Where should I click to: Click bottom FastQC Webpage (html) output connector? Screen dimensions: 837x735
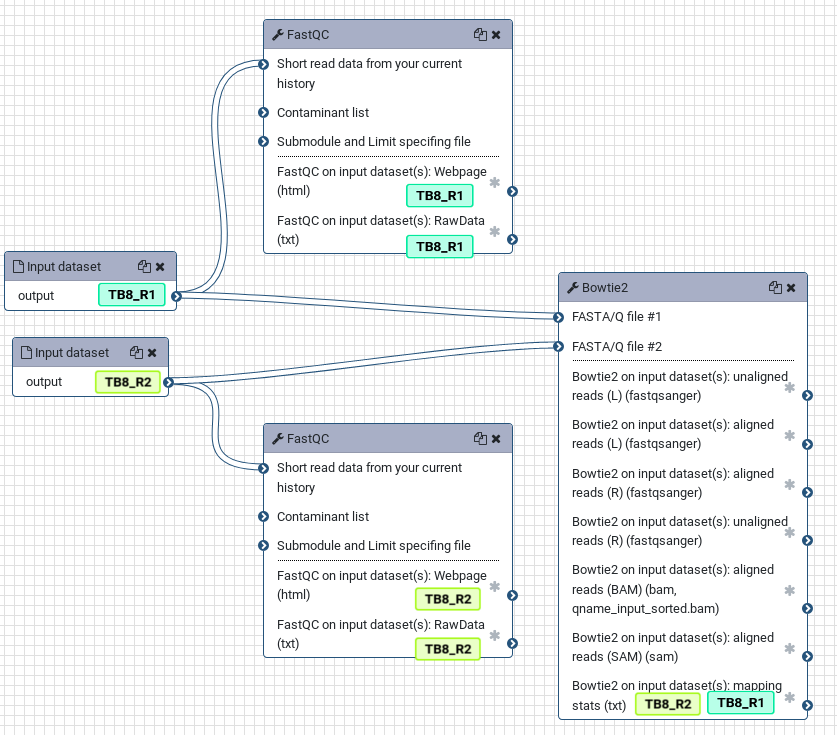tap(512, 595)
